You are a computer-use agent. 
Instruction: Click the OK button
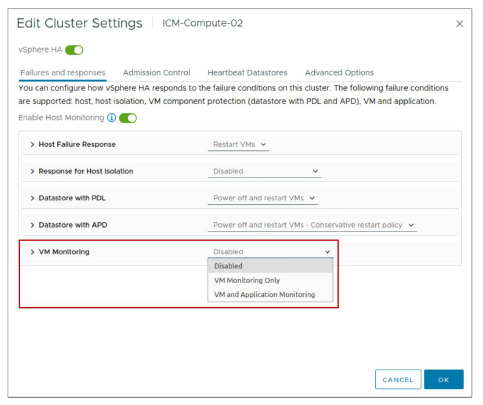pos(444,379)
